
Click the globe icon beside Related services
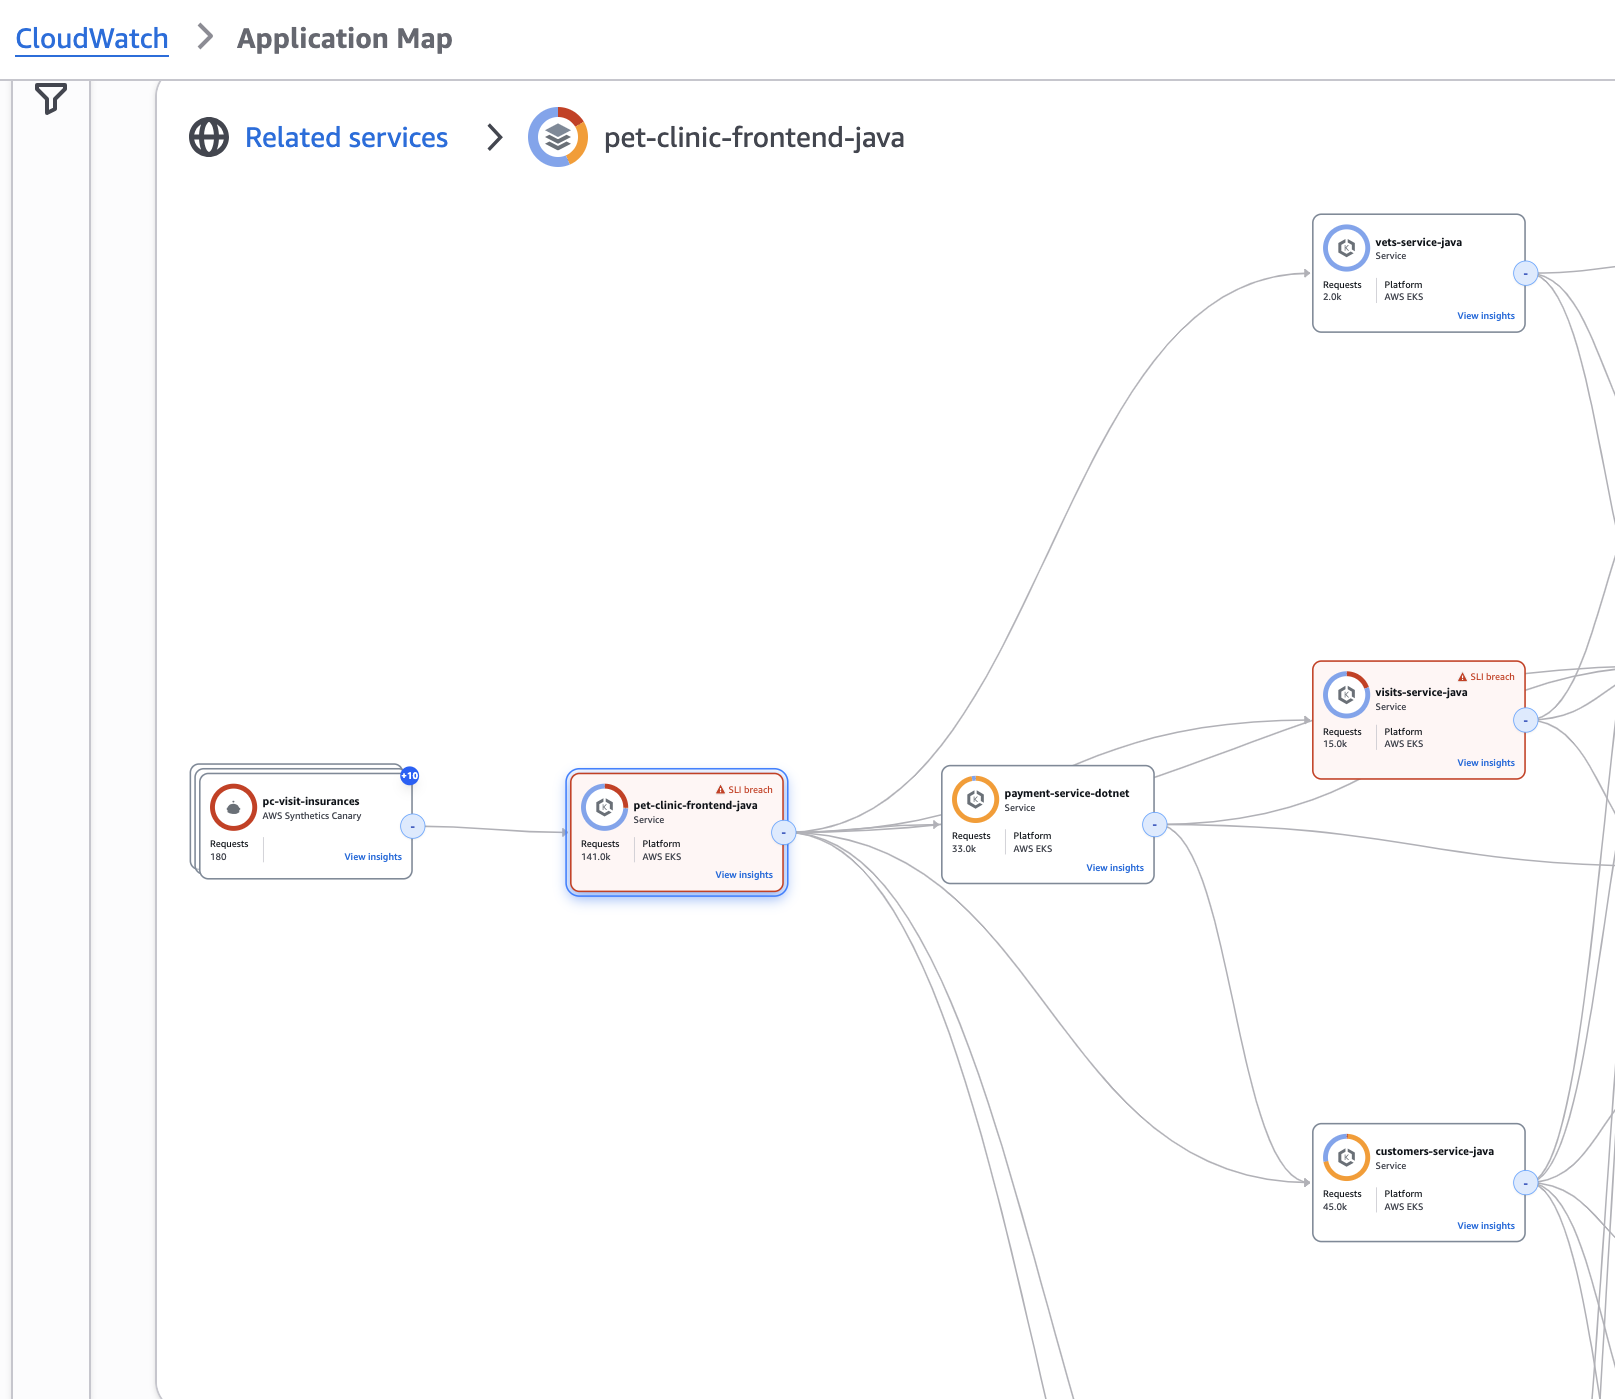209,137
